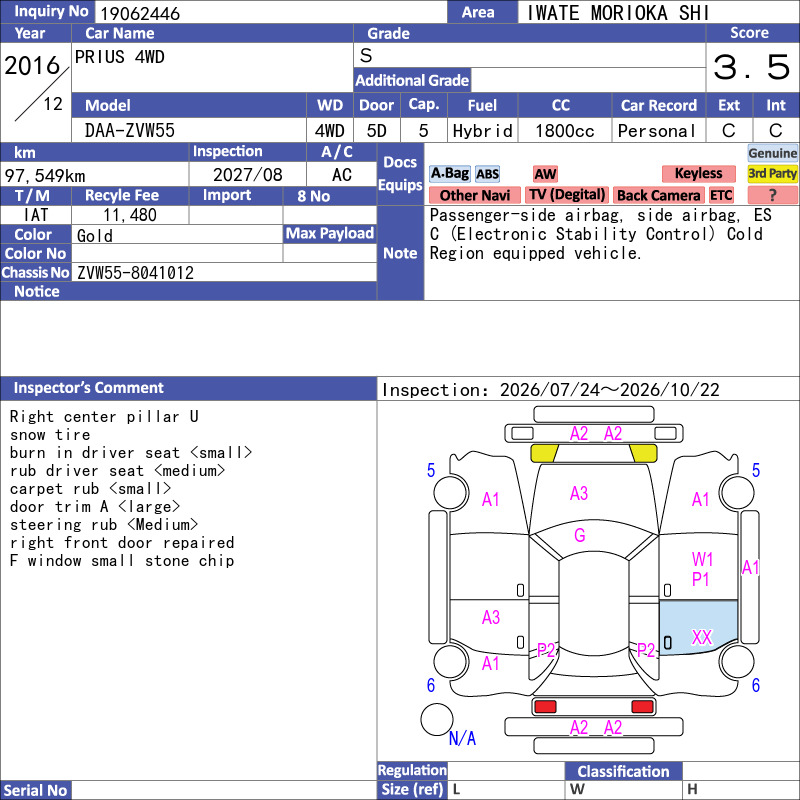Click the red question mark badge
The width and height of the screenshot is (800, 800).
click(772, 195)
